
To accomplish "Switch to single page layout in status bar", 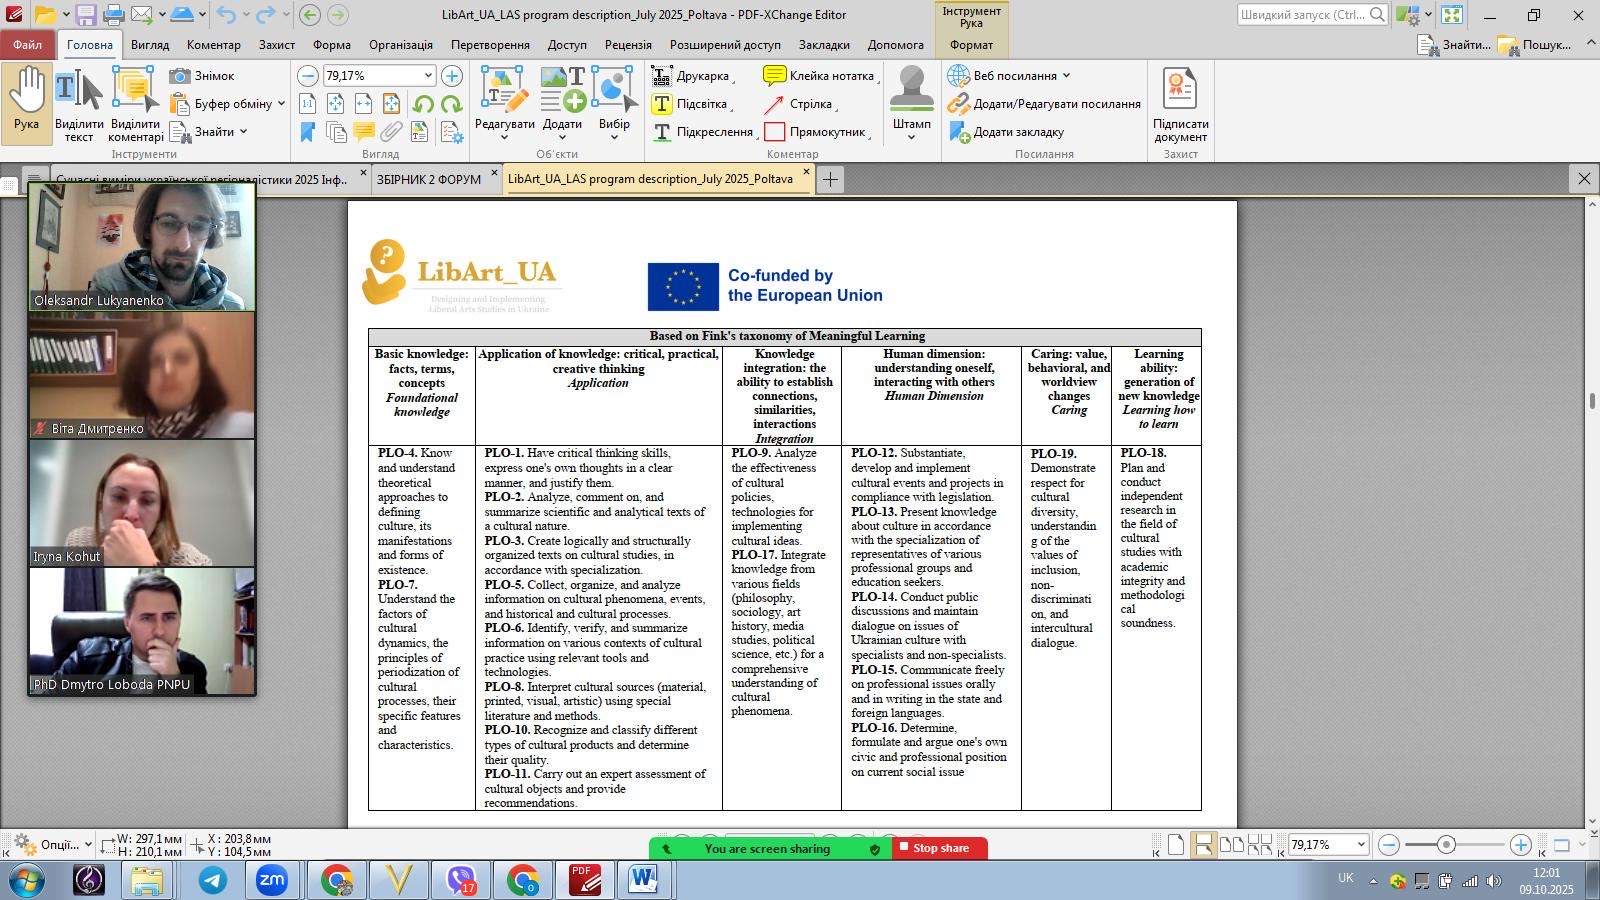I will click(1177, 846).
